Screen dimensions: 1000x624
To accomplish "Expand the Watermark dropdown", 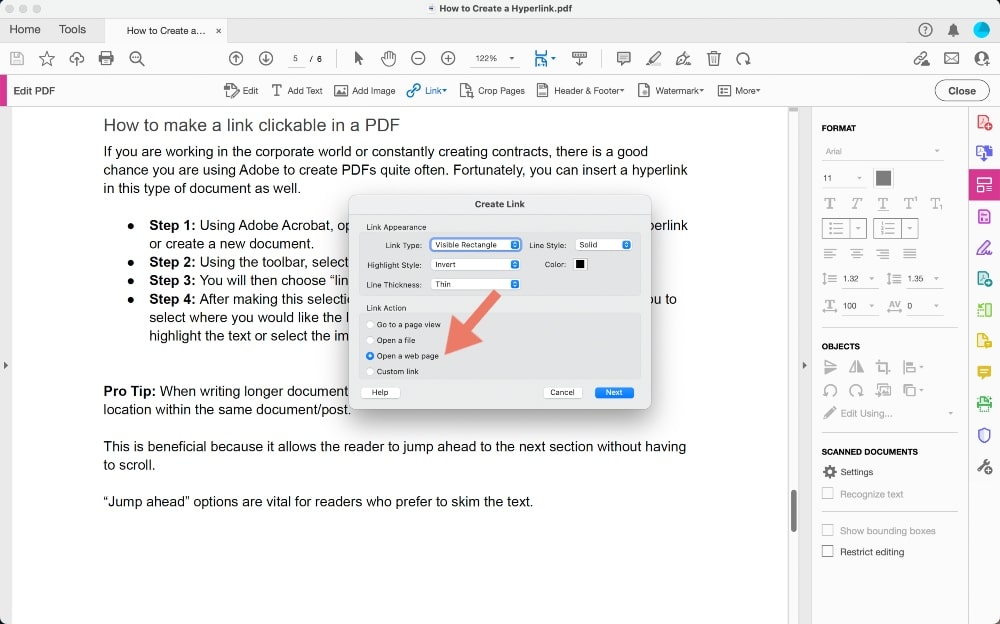I will (x=670, y=90).
